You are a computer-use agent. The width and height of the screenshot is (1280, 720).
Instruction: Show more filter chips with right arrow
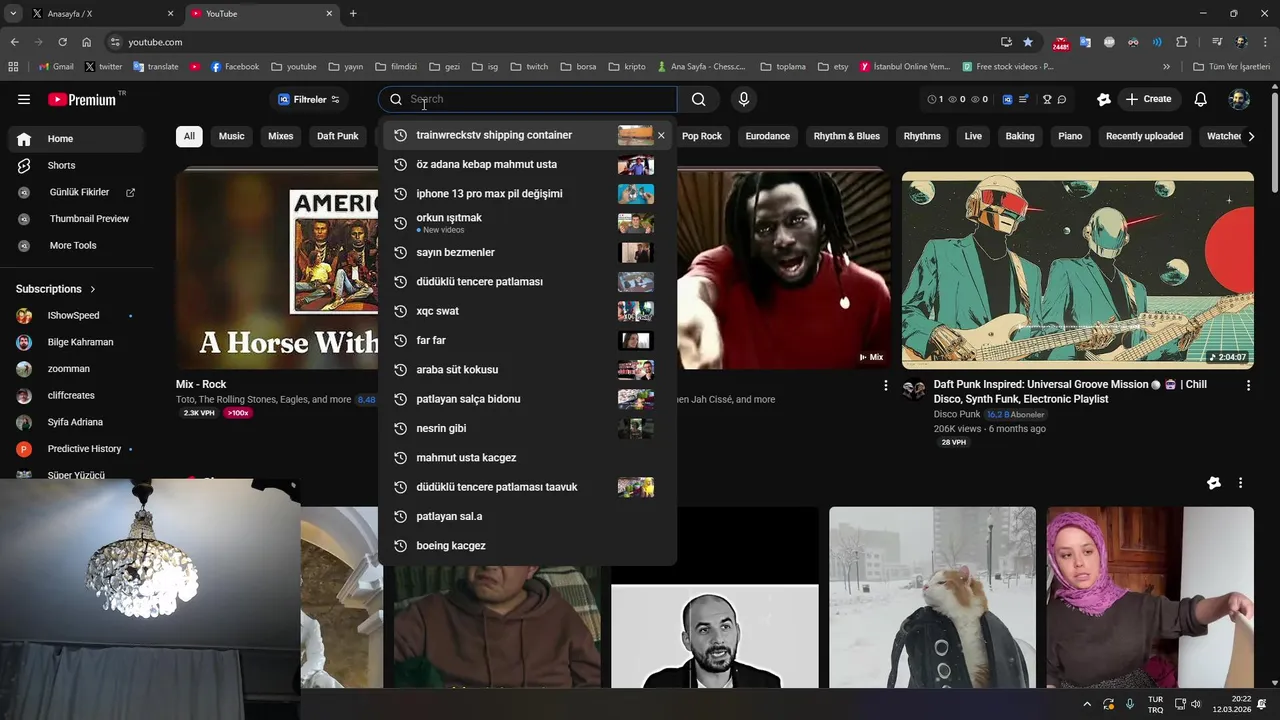pos(1250,136)
